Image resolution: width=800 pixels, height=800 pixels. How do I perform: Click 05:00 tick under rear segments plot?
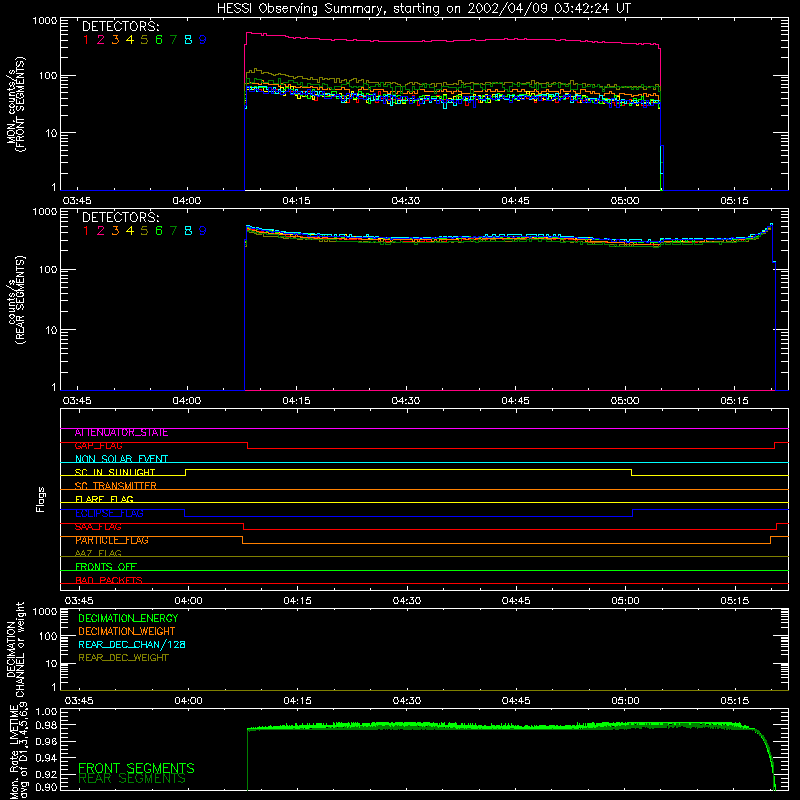tap(624, 401)
